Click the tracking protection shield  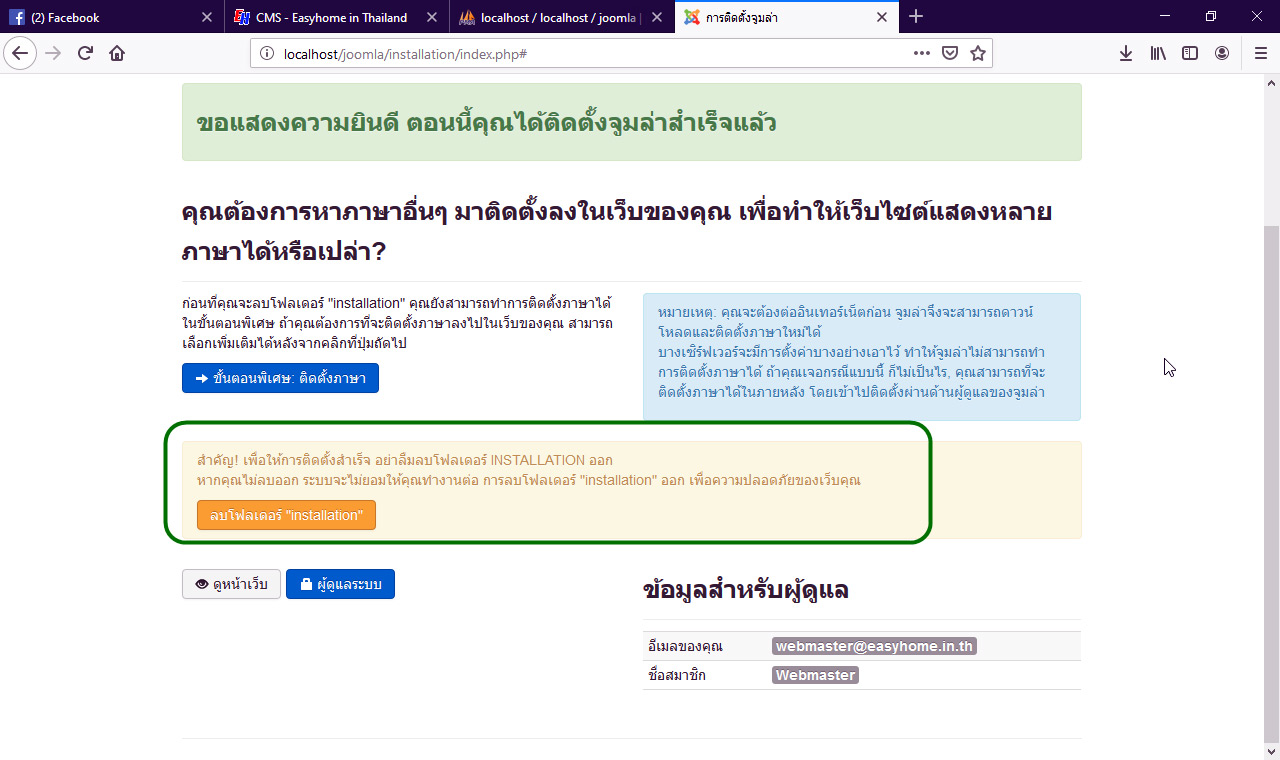(x=949, y=52)
